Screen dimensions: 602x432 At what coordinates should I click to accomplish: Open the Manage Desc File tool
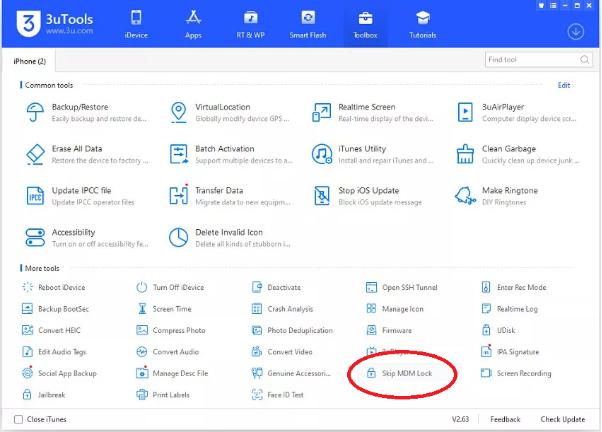click(x=172, y=372)
